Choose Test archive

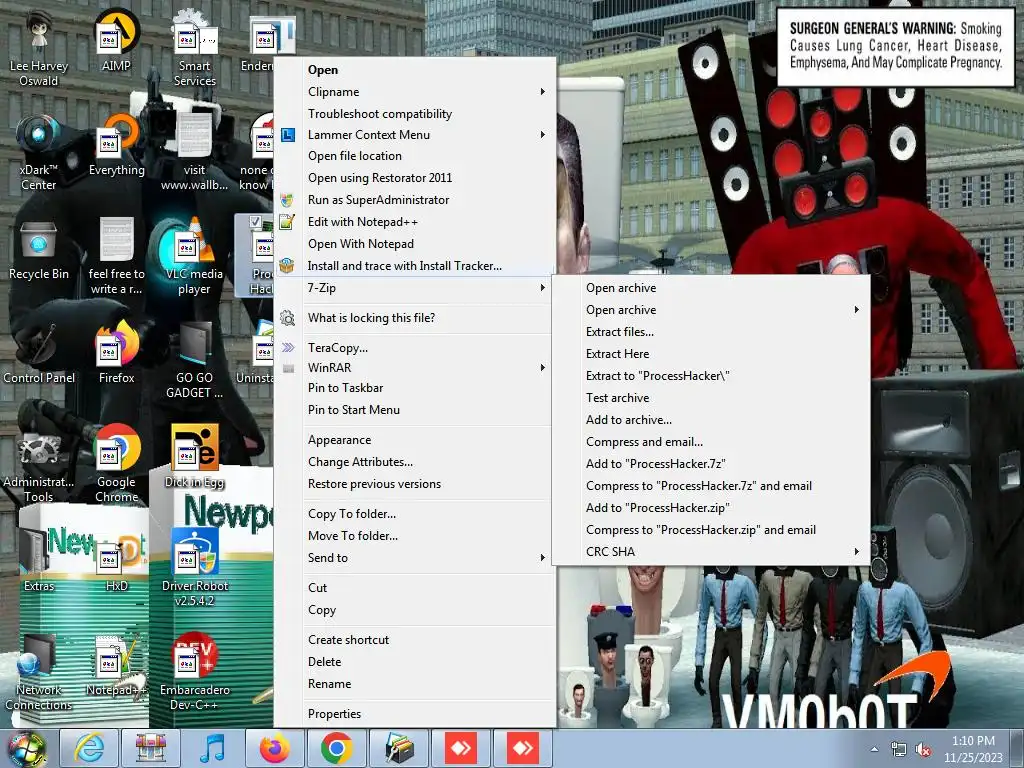[x=711, y=398]
